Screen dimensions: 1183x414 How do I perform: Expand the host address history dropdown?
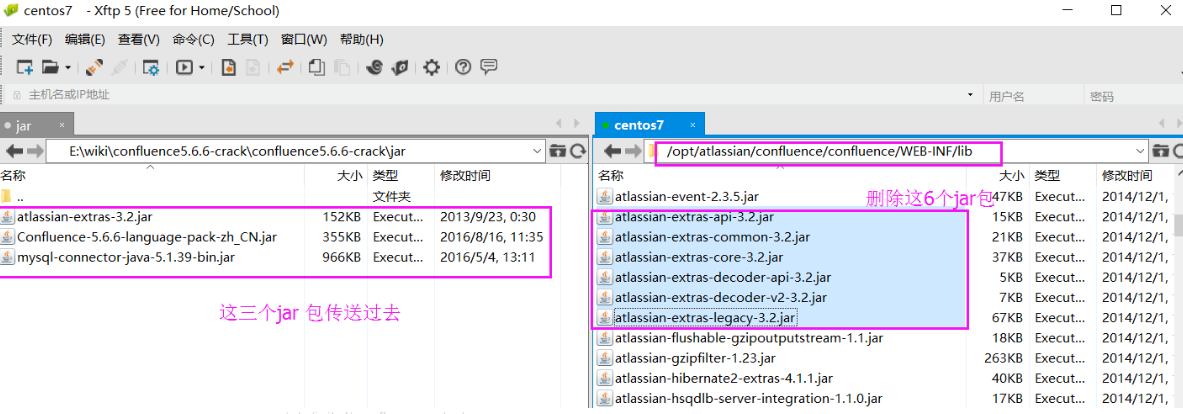click(x=970, y=96)
